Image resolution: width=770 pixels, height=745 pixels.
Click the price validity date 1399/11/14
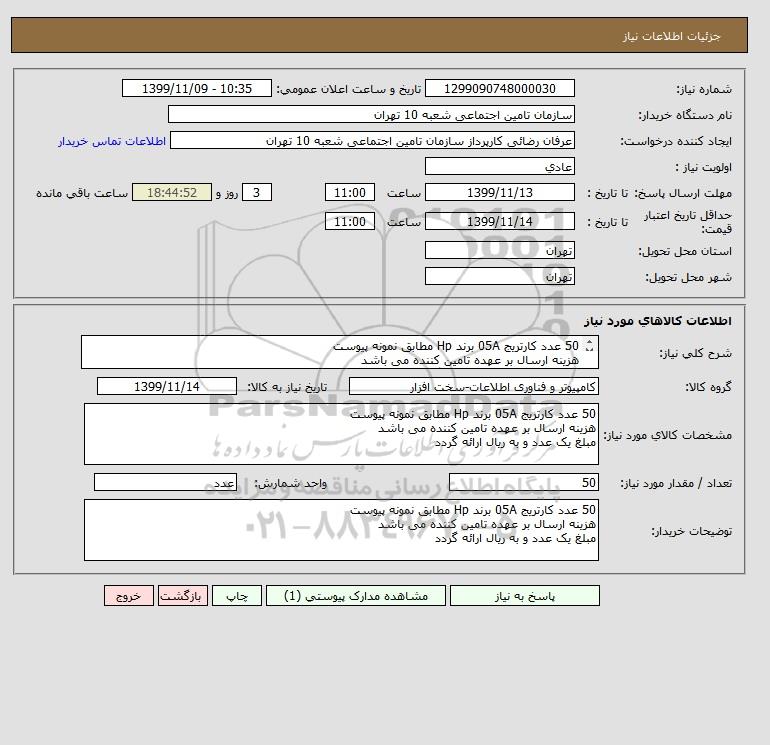(499, 221)
